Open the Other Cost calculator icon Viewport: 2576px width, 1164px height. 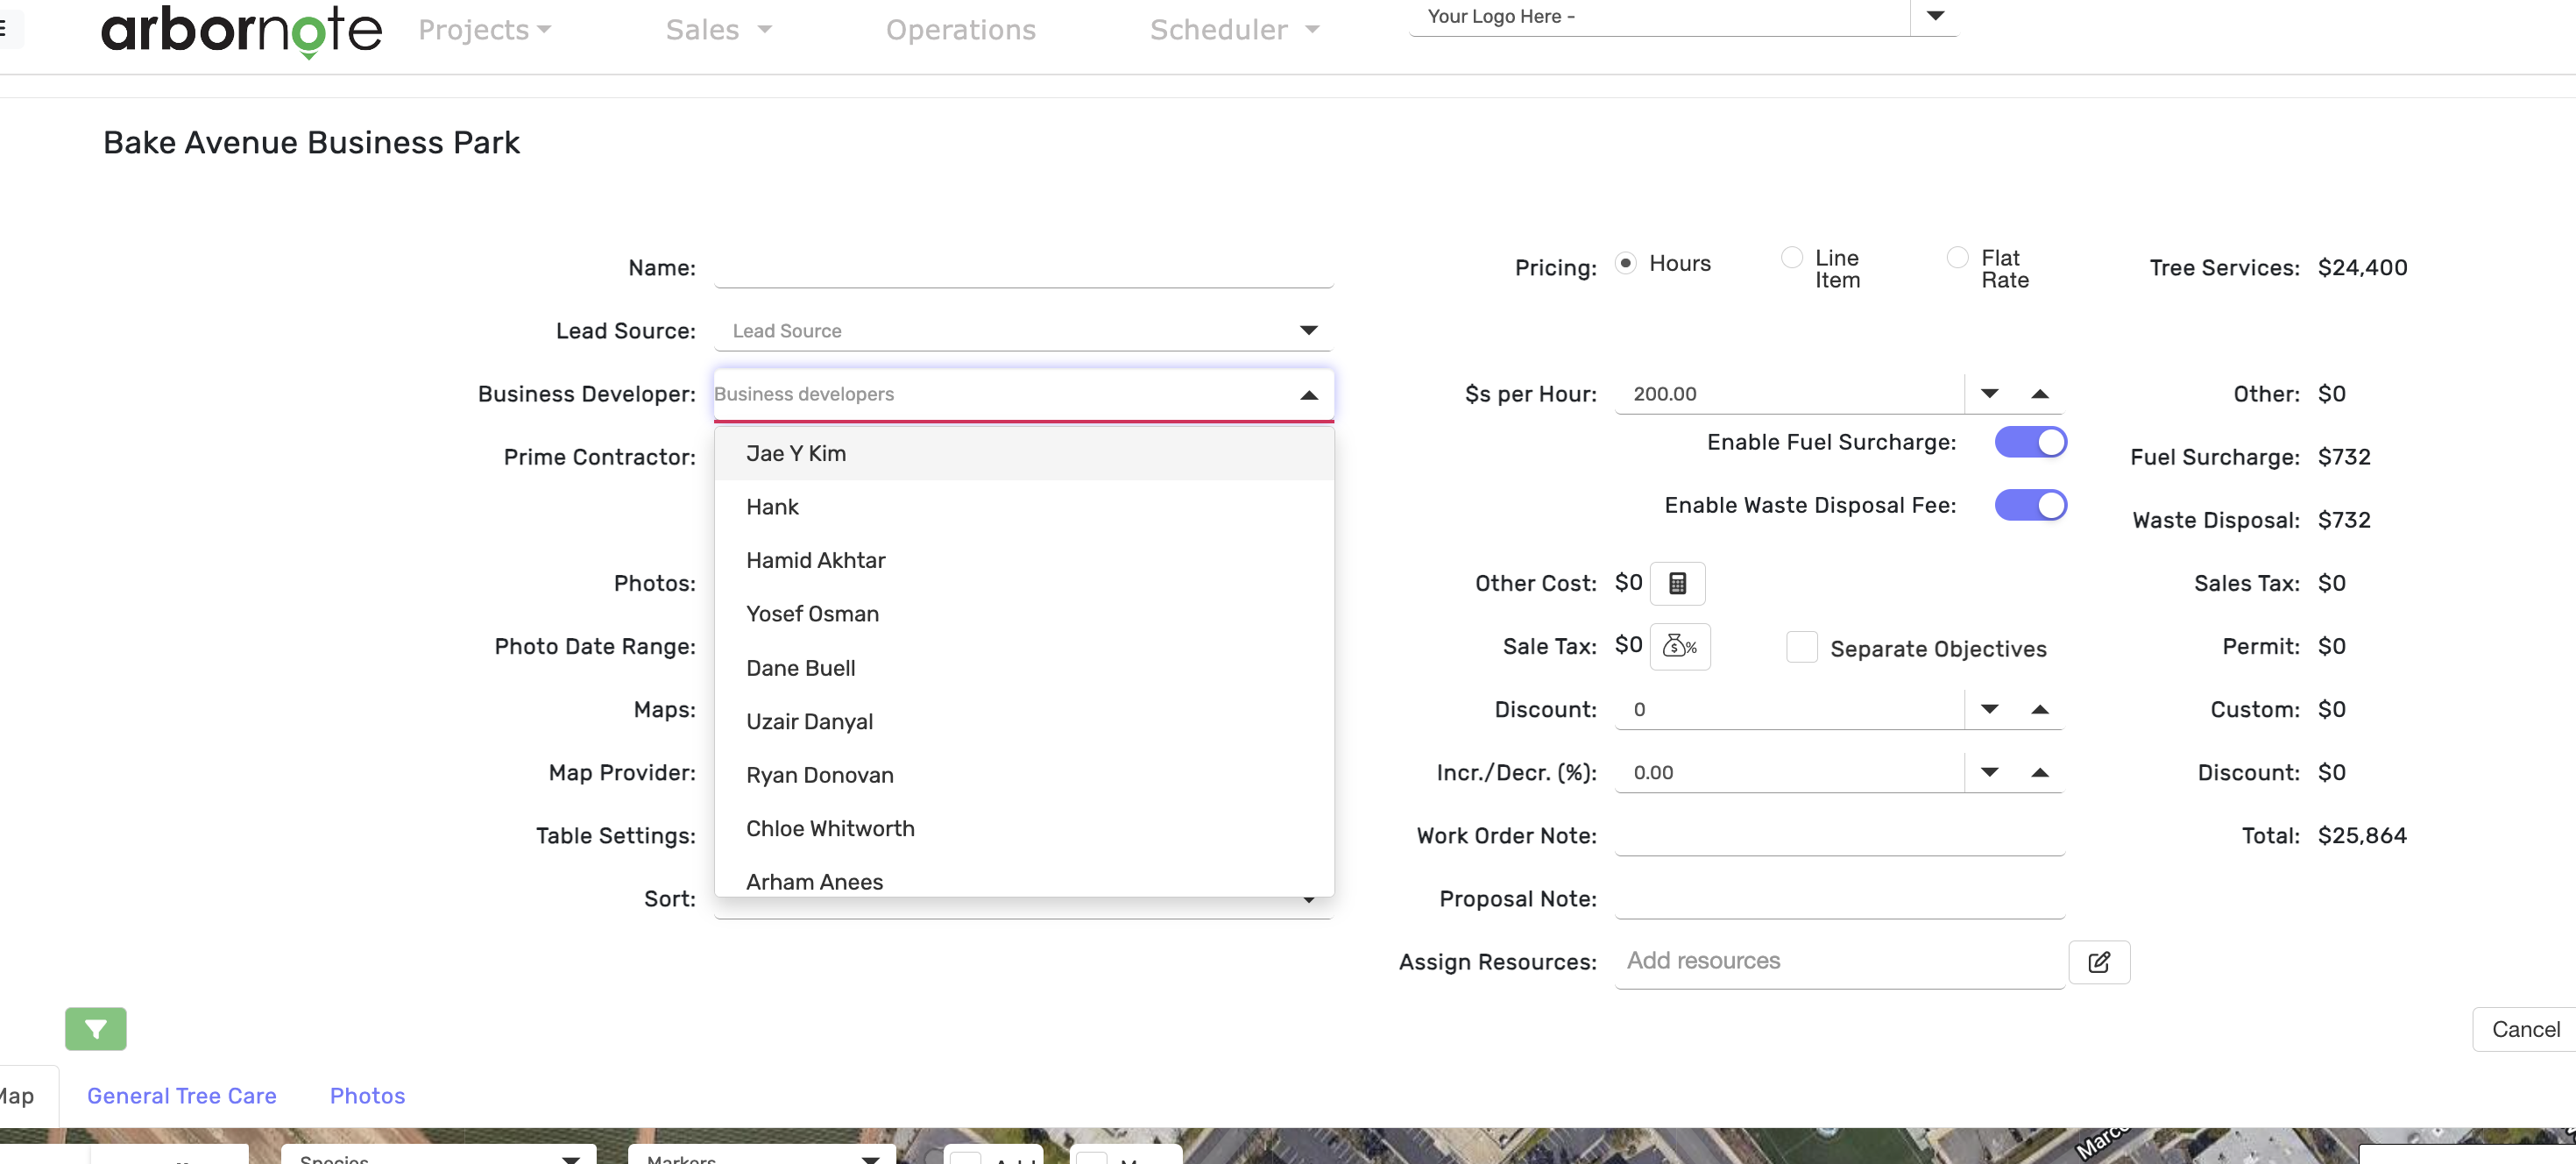click(x=1677, y=583)
